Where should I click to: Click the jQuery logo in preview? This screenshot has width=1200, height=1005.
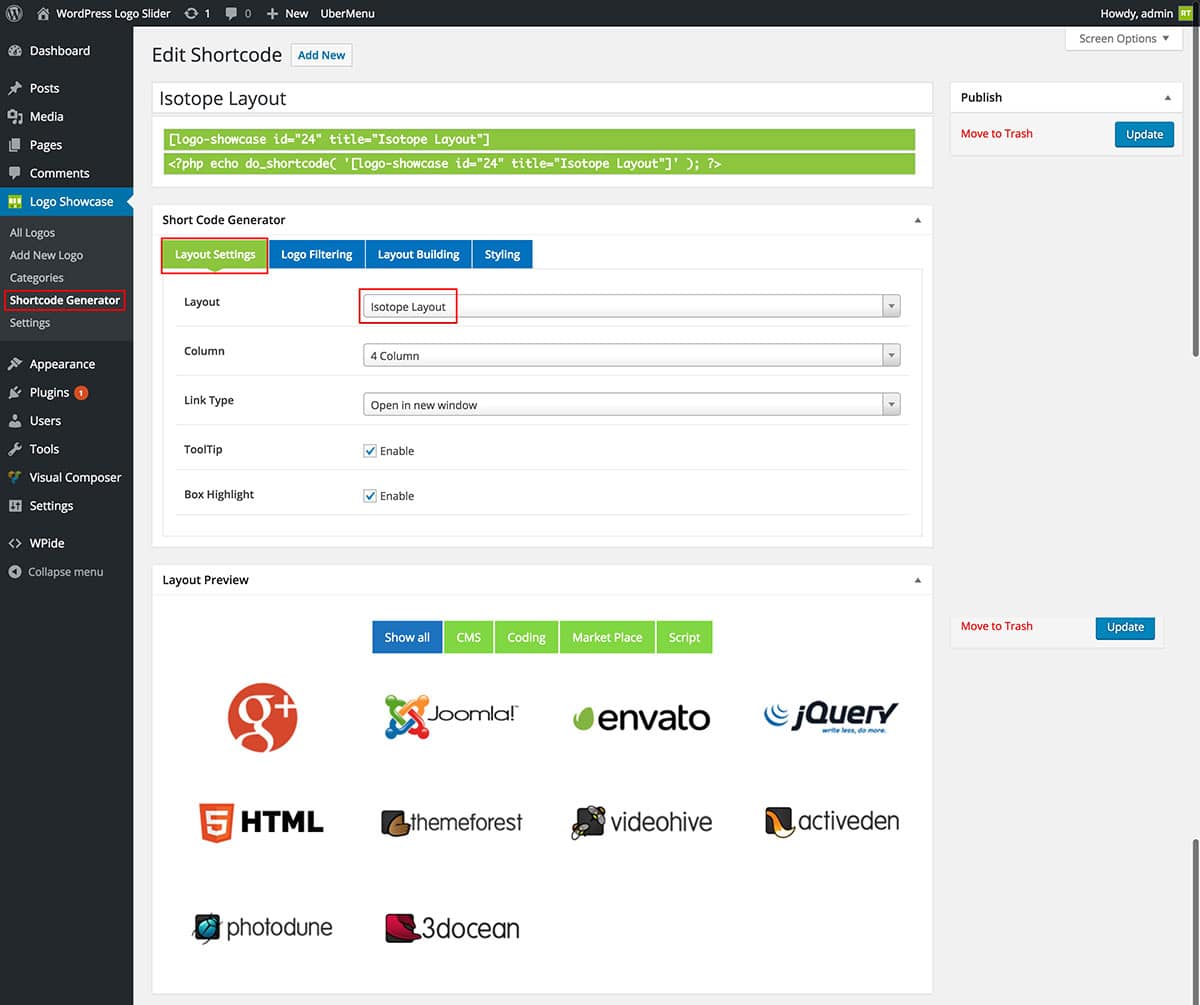tap(831, 717)
